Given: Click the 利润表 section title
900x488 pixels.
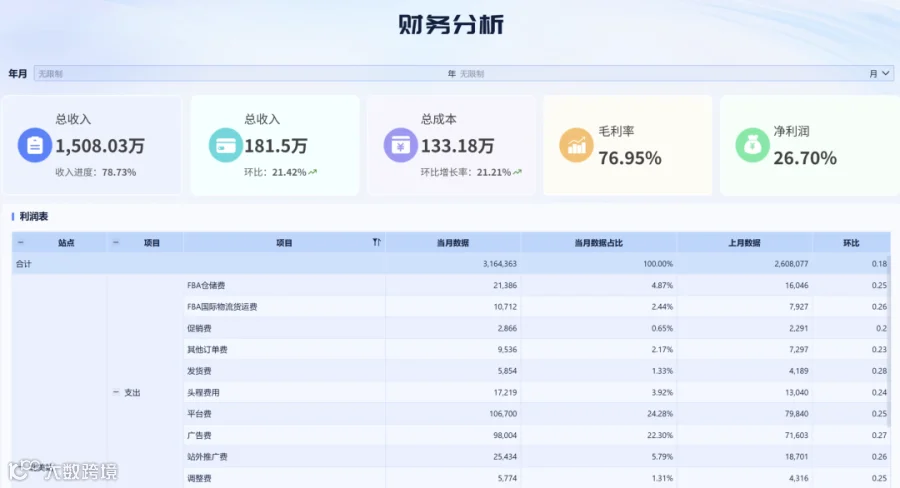Looking at the screenshot, I should pyautogui.click(x=34, y=216).
